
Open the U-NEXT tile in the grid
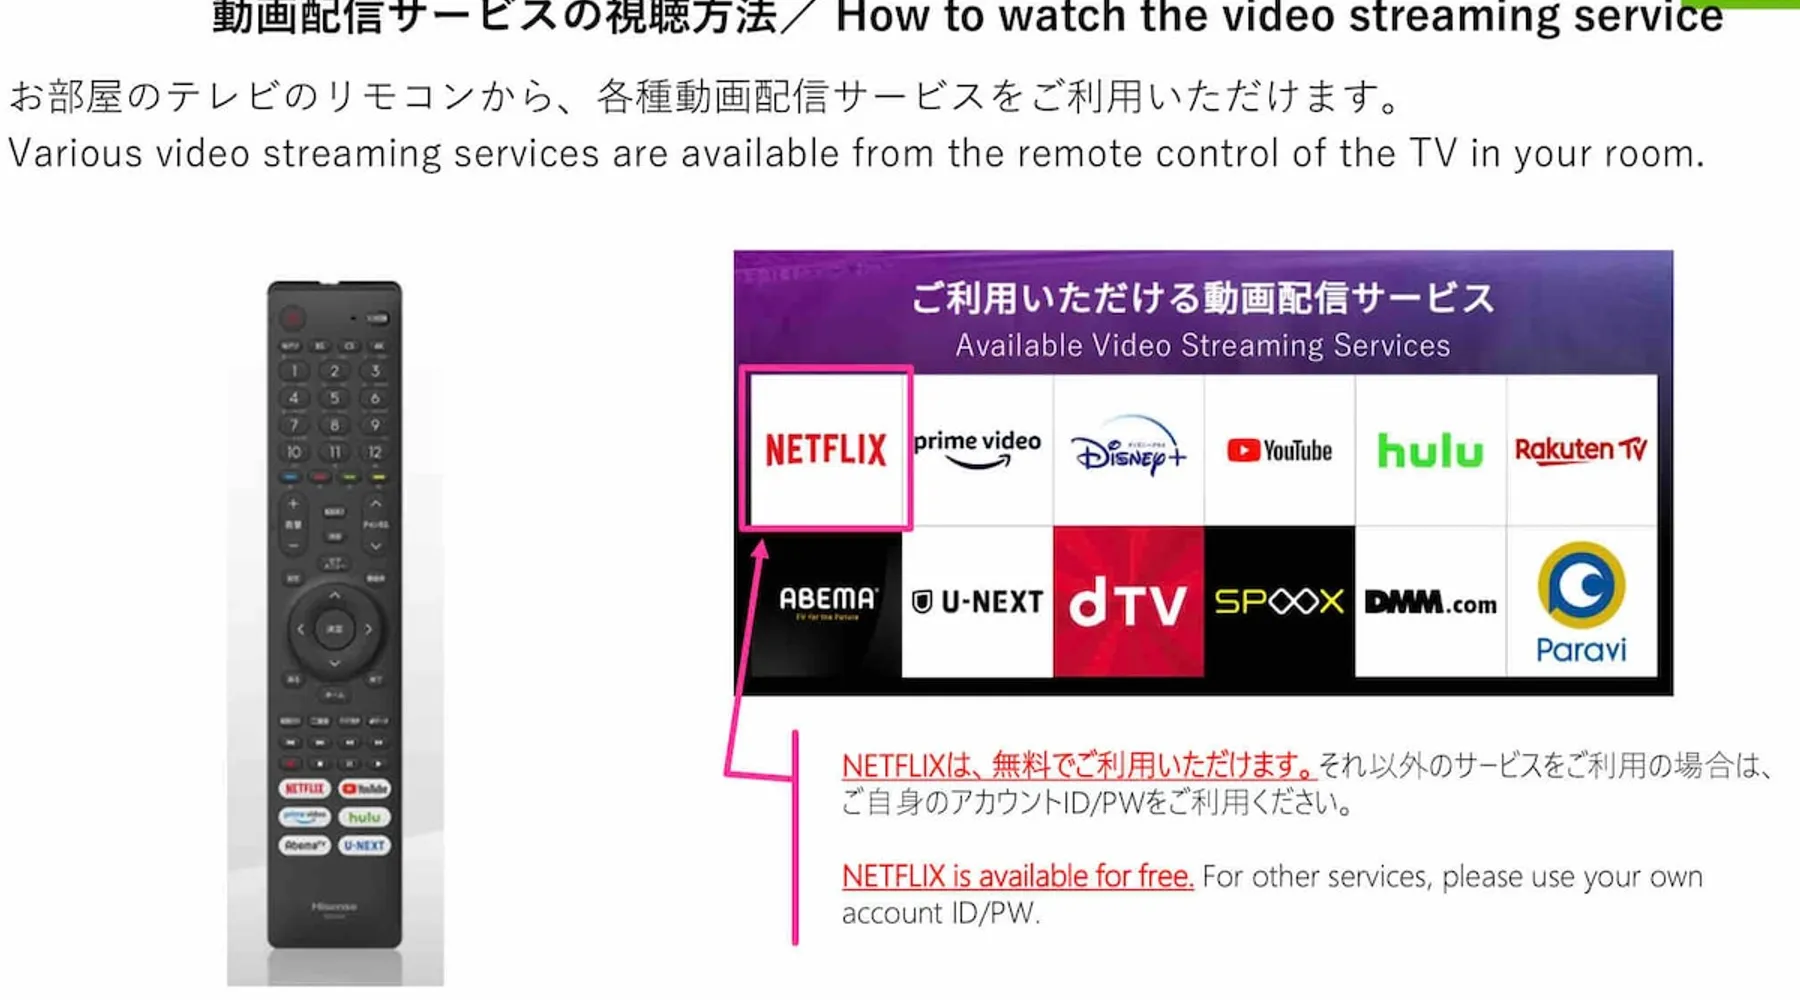click(x=977, y=601)
